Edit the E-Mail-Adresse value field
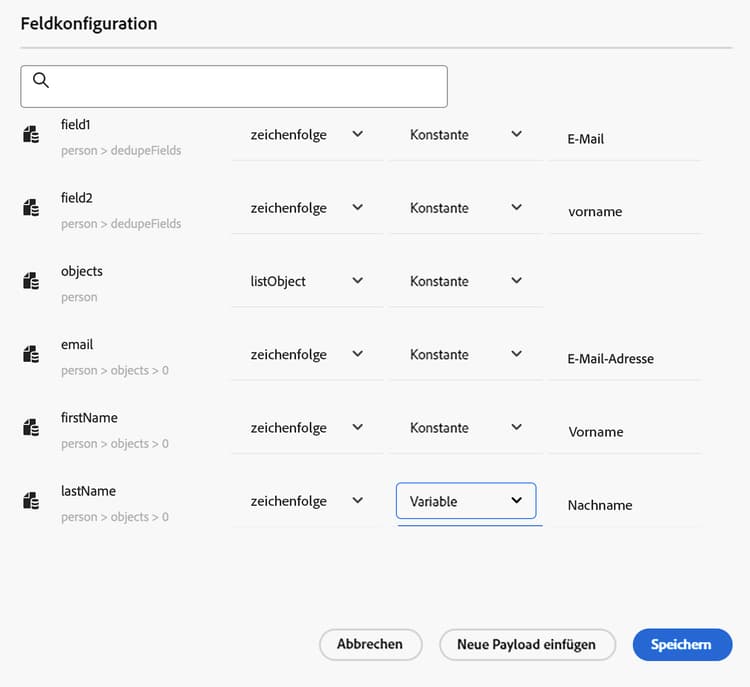The height and width of the screenshot is (687, 750). click(626, 359)
